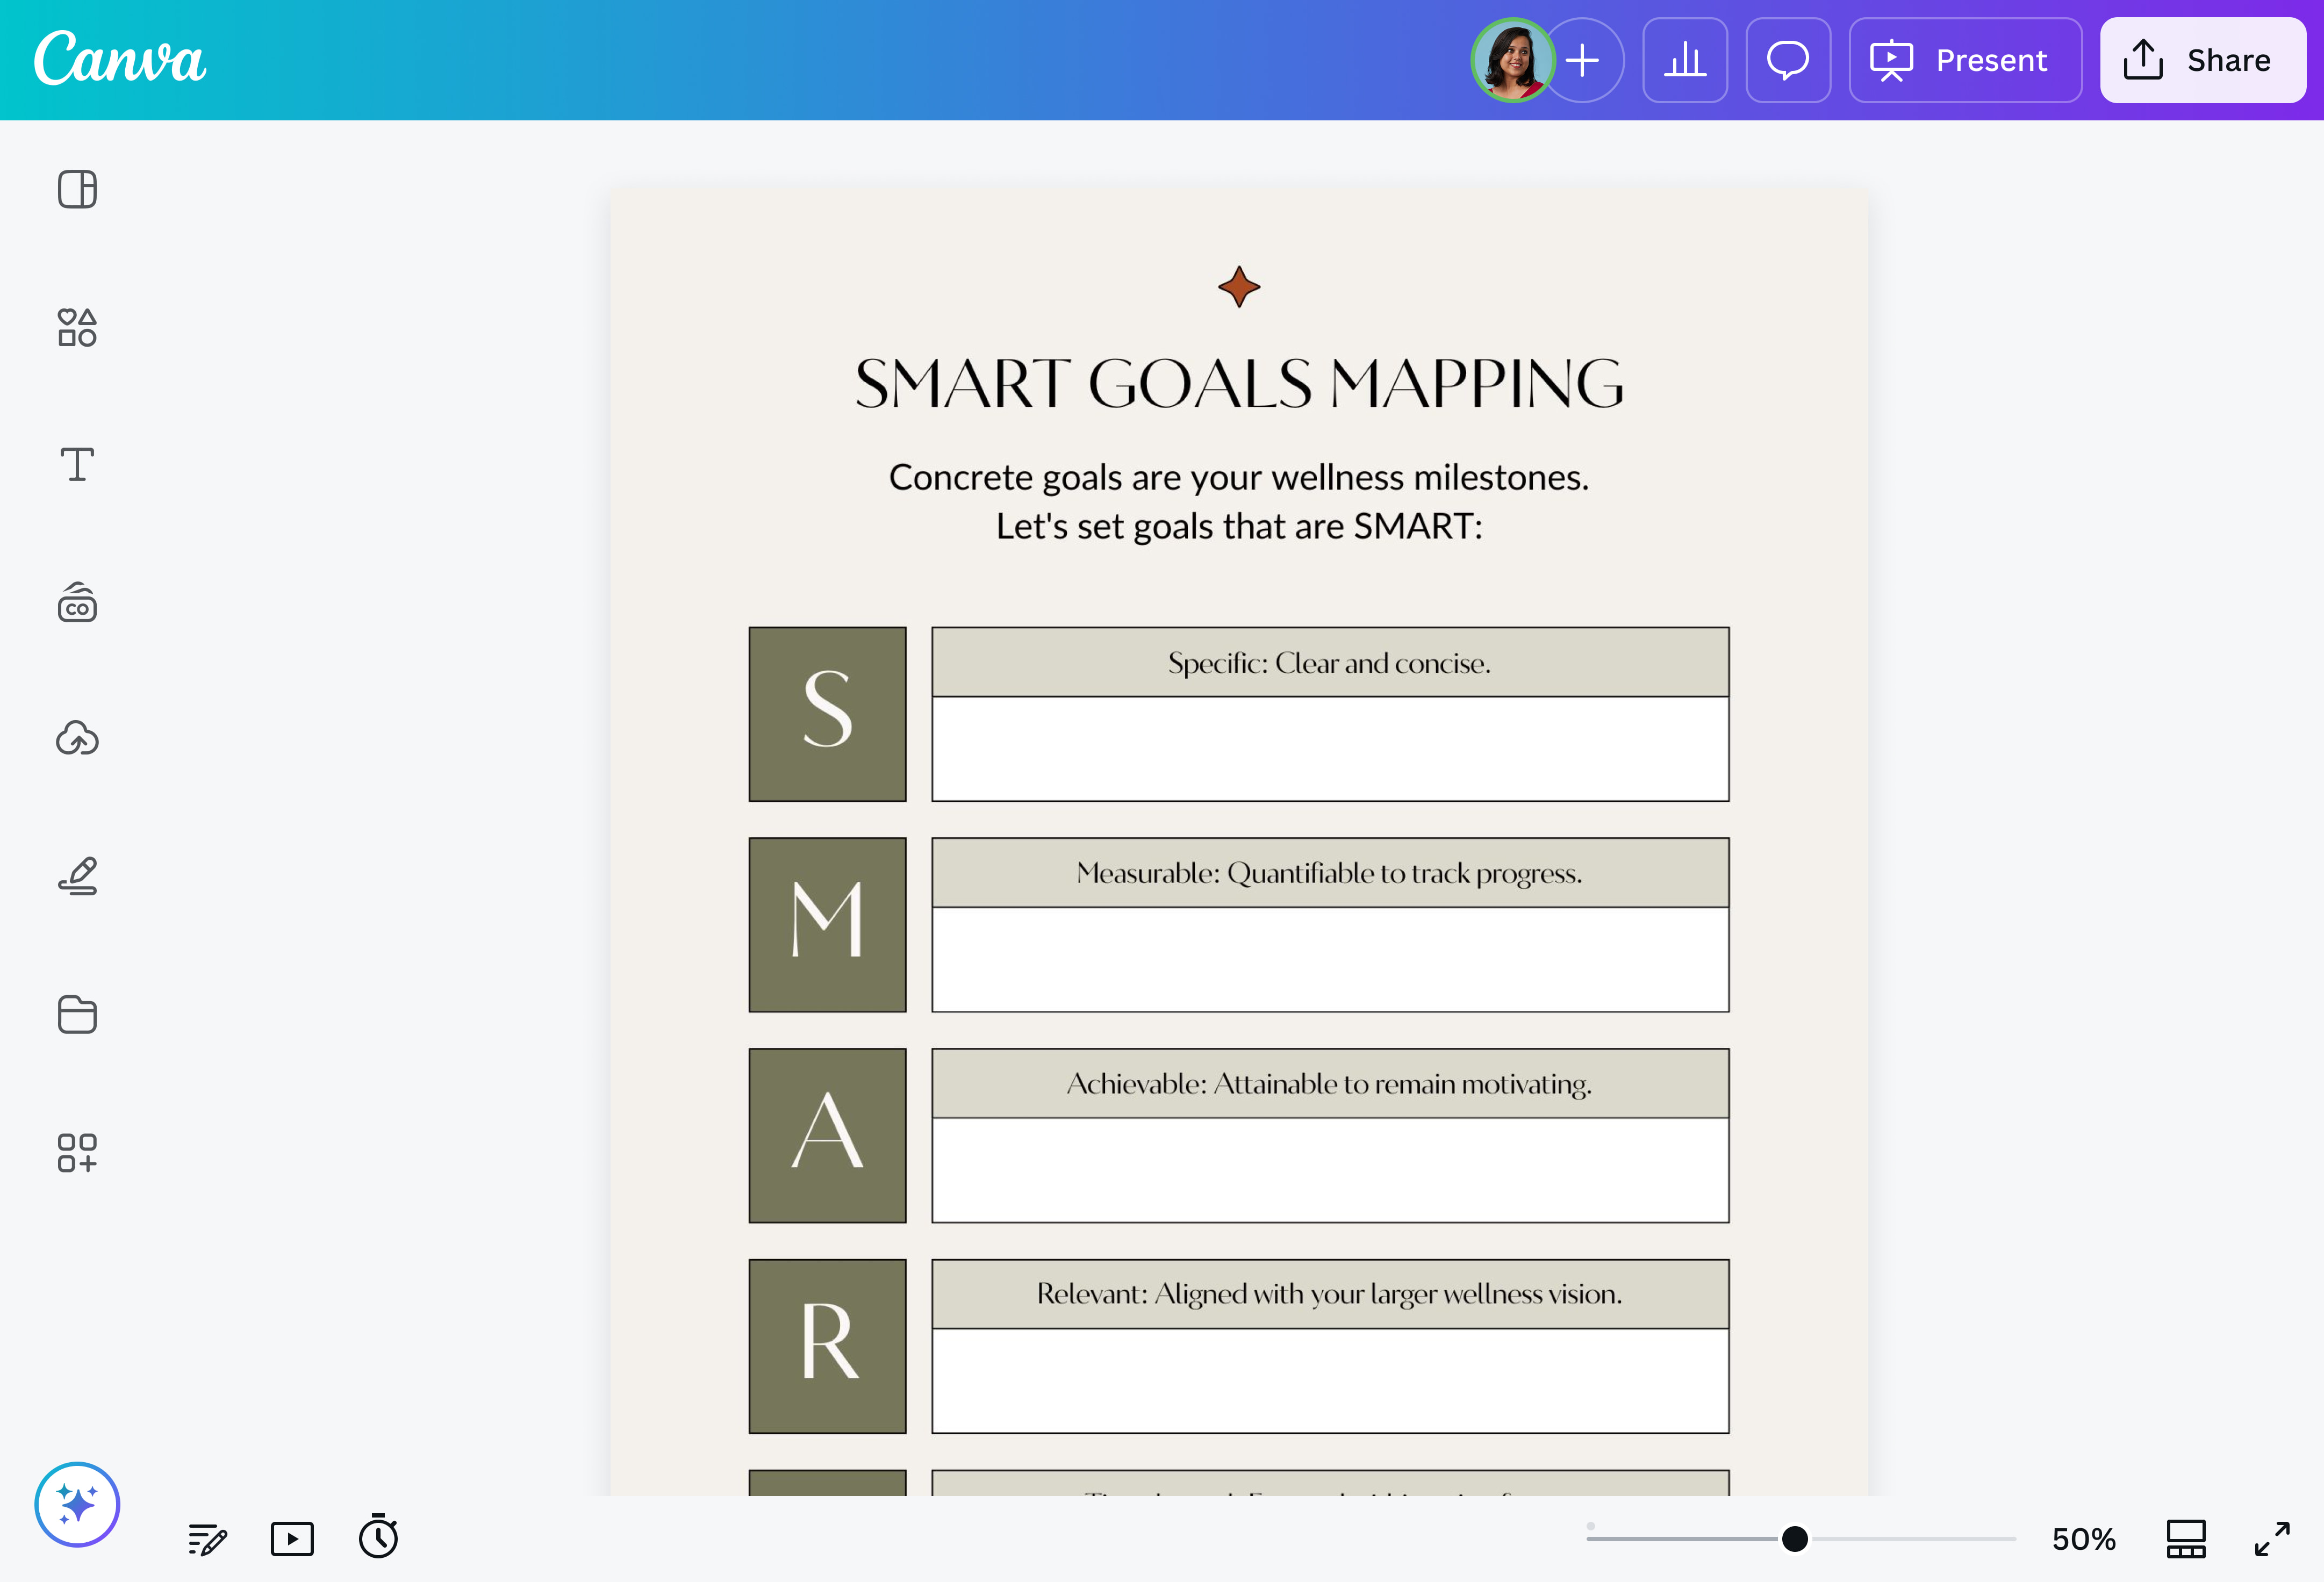The width and height of the screenshot is (2324, 1582).
Task: Open the Duration settings icon
Action: [x=292, y=1539]
